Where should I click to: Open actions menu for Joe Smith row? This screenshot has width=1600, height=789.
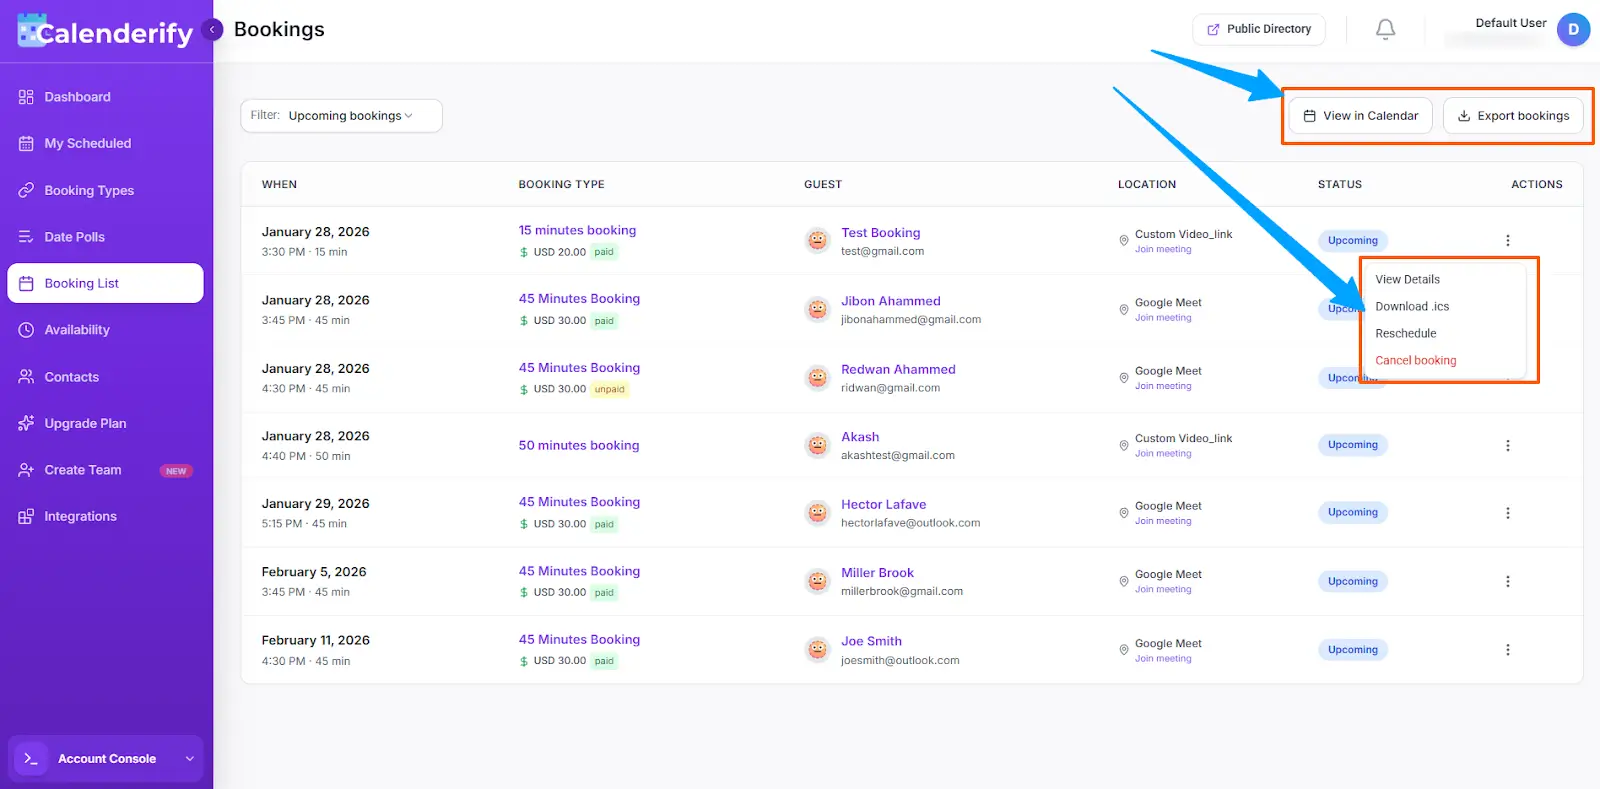1508,650
